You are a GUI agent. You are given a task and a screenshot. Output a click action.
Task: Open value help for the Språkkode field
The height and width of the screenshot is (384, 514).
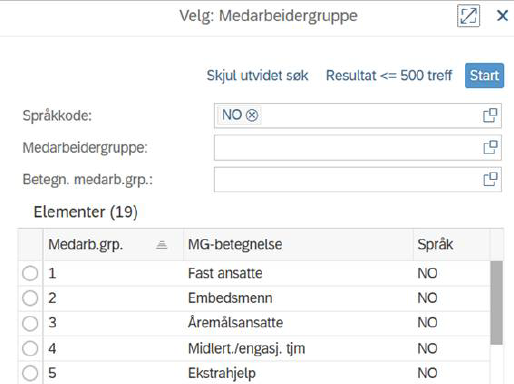point(490,115)
